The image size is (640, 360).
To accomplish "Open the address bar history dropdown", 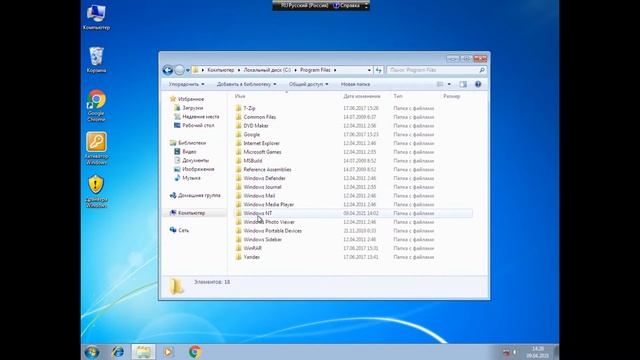I will pyautogui.click(x=369, y=70).
